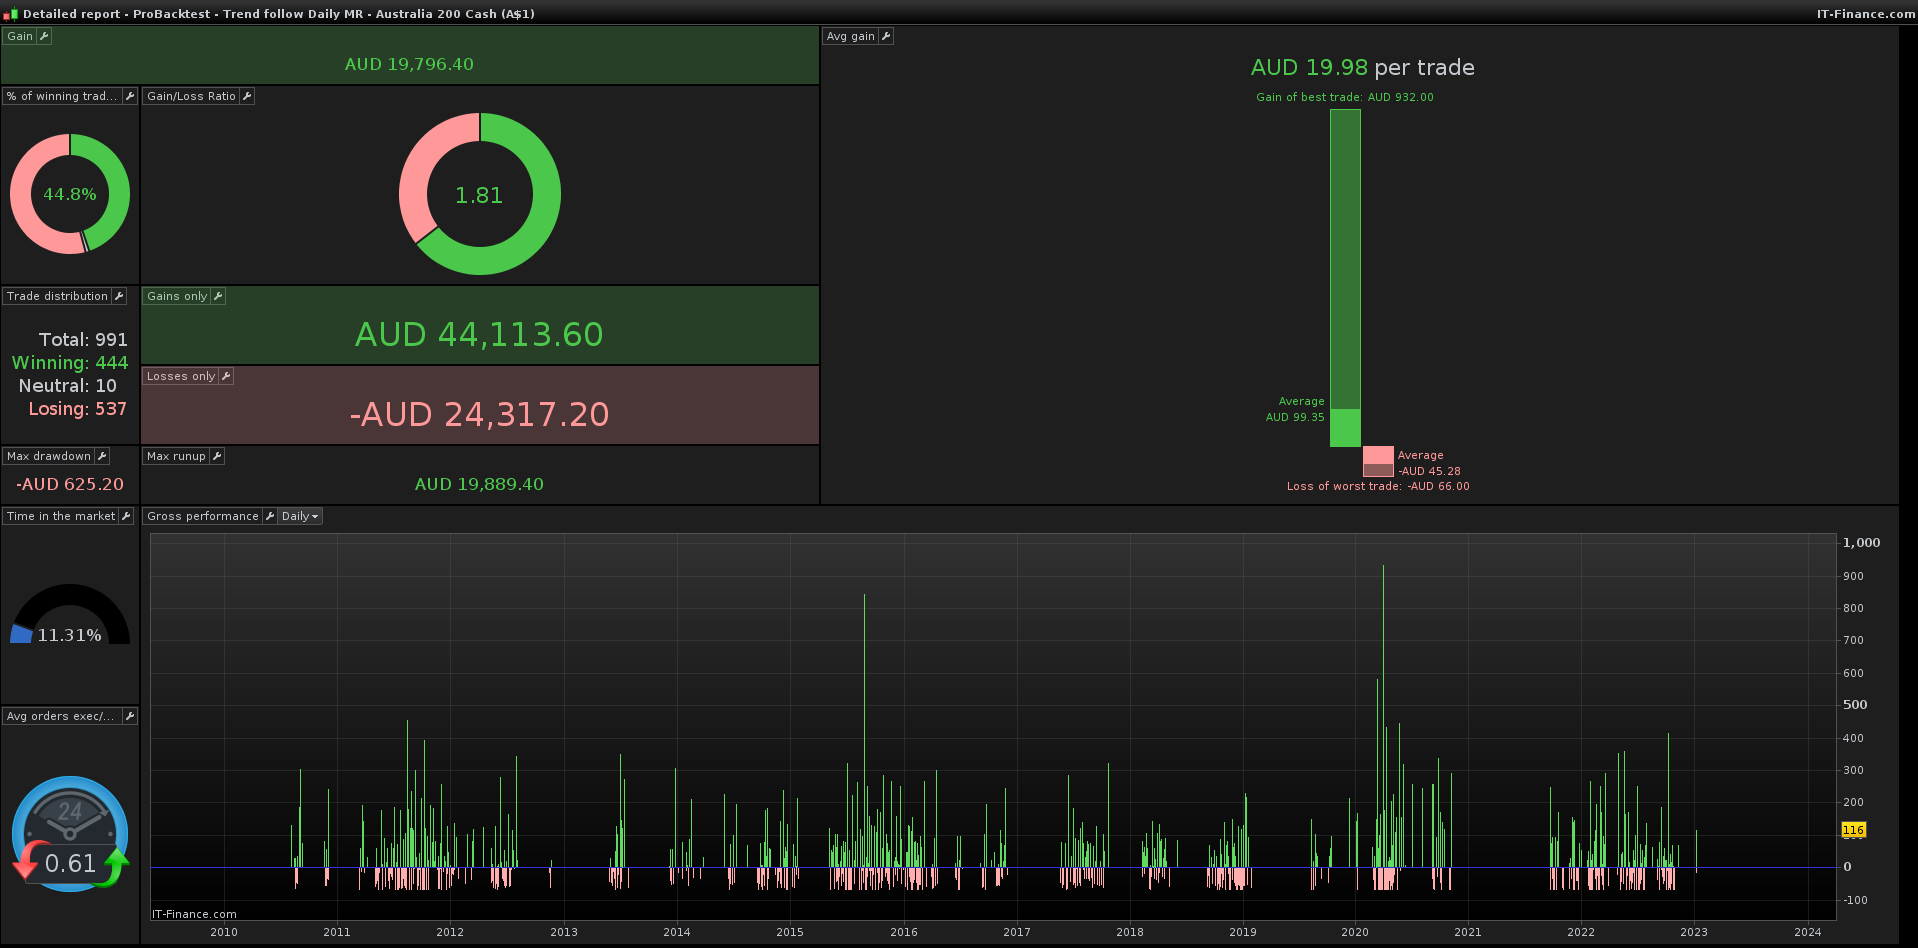Screen dimensions: 1918x948
Task: Click the Loss of worst trade: -AUD 66.00 text
Action: pos(1378,486)
